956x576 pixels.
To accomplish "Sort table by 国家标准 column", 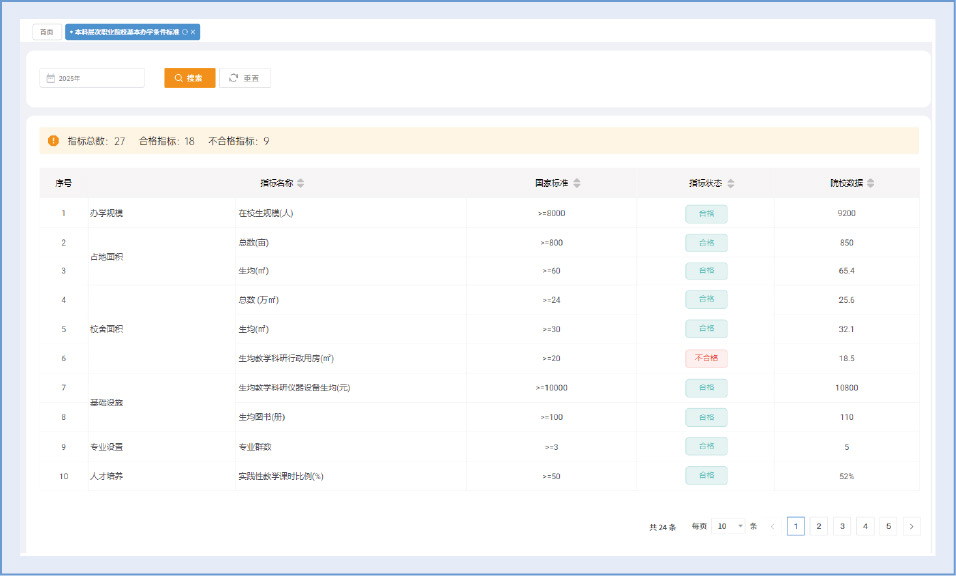I will coord(576,183).
